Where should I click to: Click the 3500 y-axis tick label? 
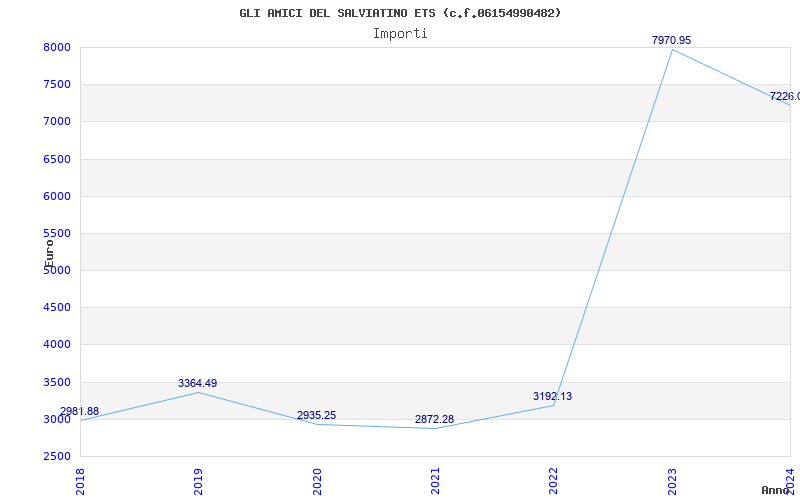point(55,382)
